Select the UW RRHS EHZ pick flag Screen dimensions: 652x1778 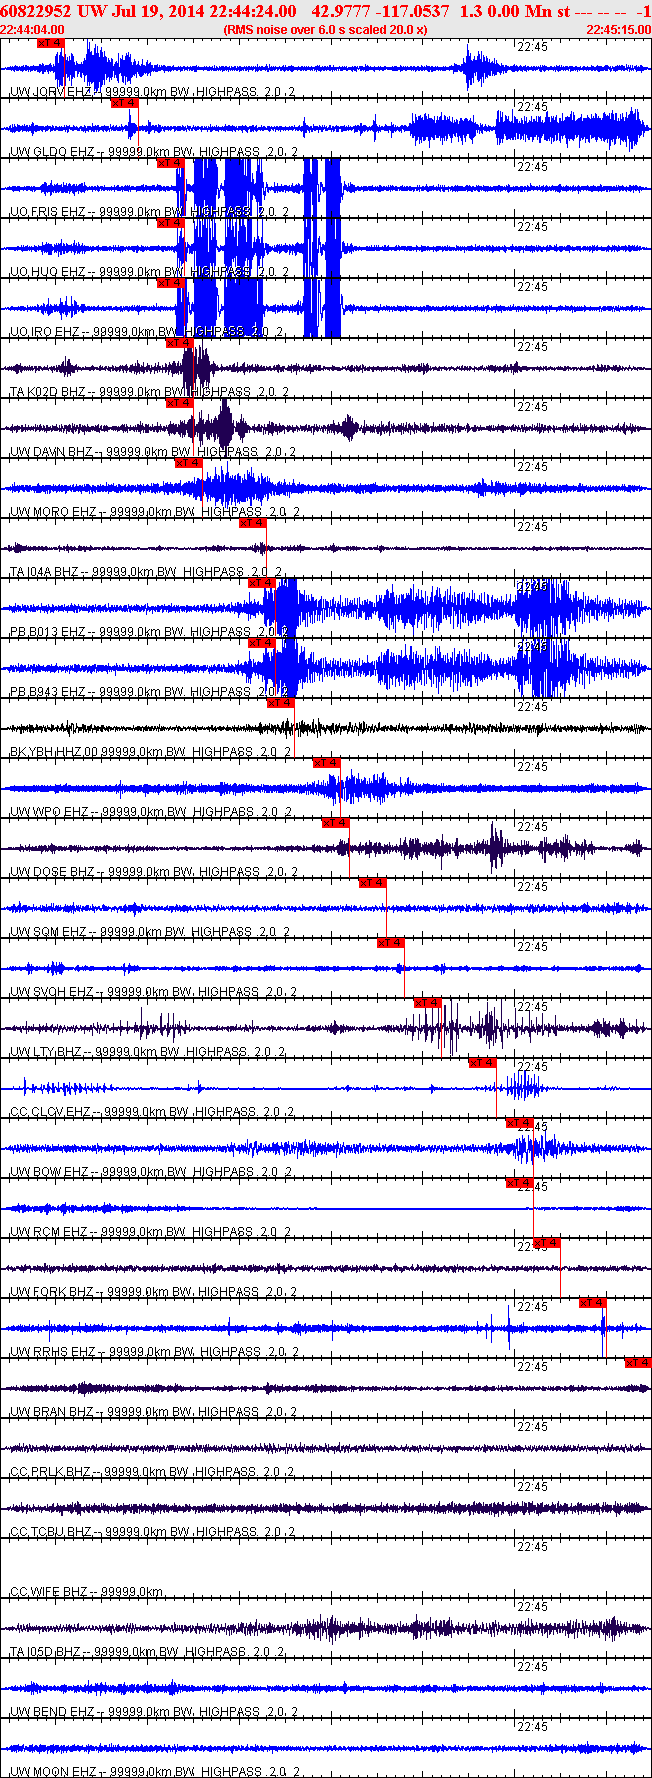pos(593,1303)
